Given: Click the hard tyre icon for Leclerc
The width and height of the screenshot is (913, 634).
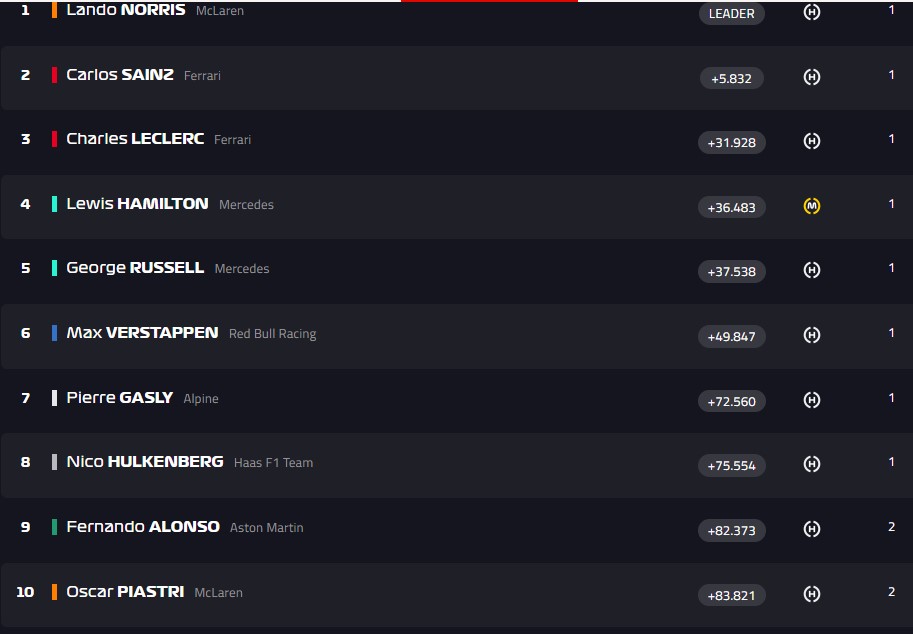Looking at the screenshot, I should pyautogui.click(x=812, y=141).
